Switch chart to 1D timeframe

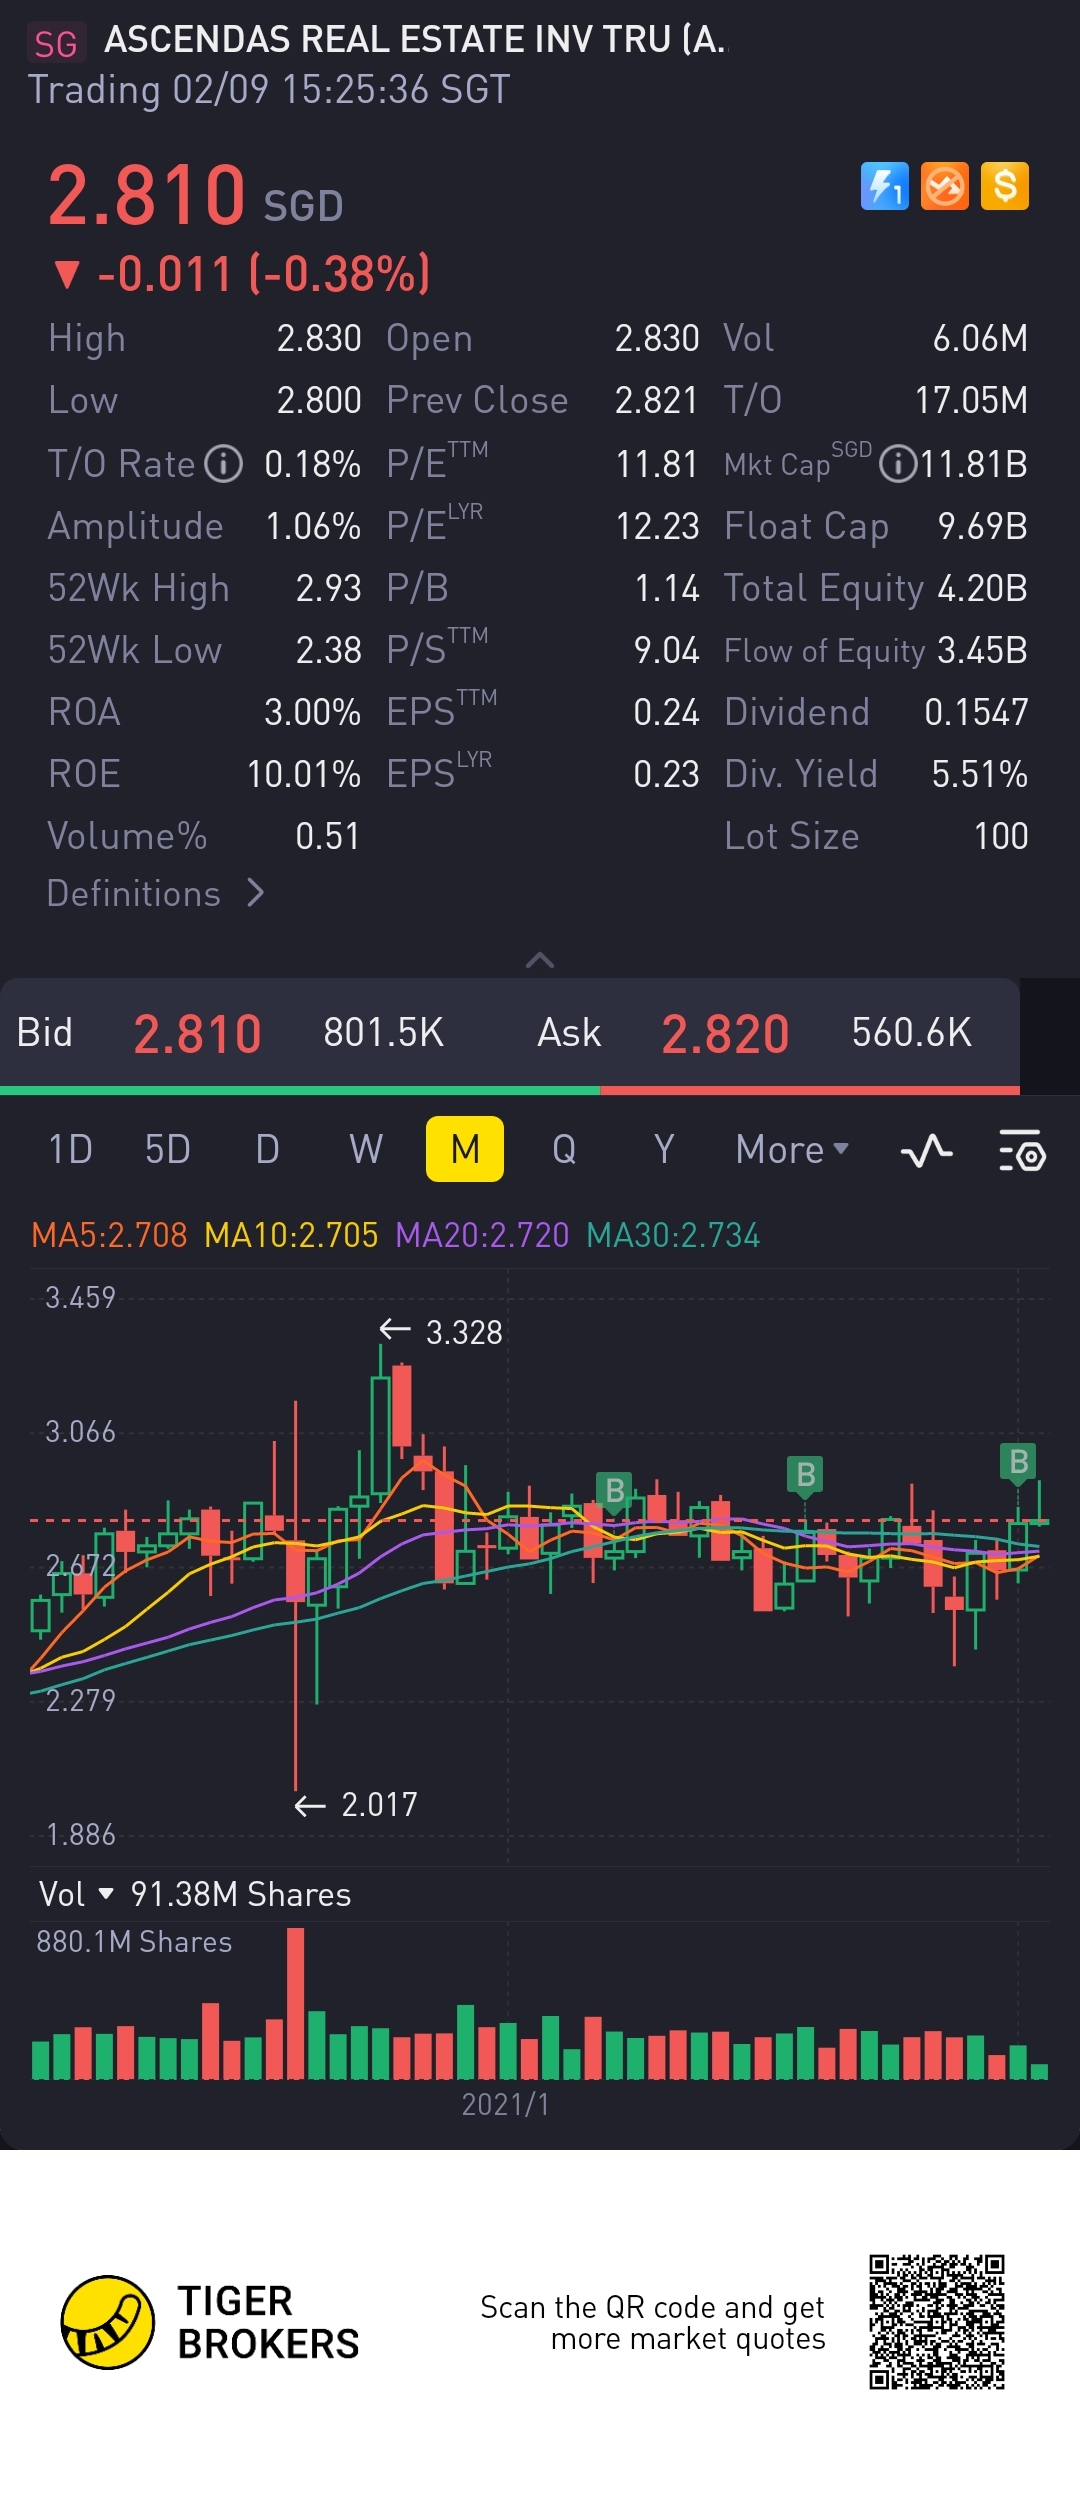70,1150
